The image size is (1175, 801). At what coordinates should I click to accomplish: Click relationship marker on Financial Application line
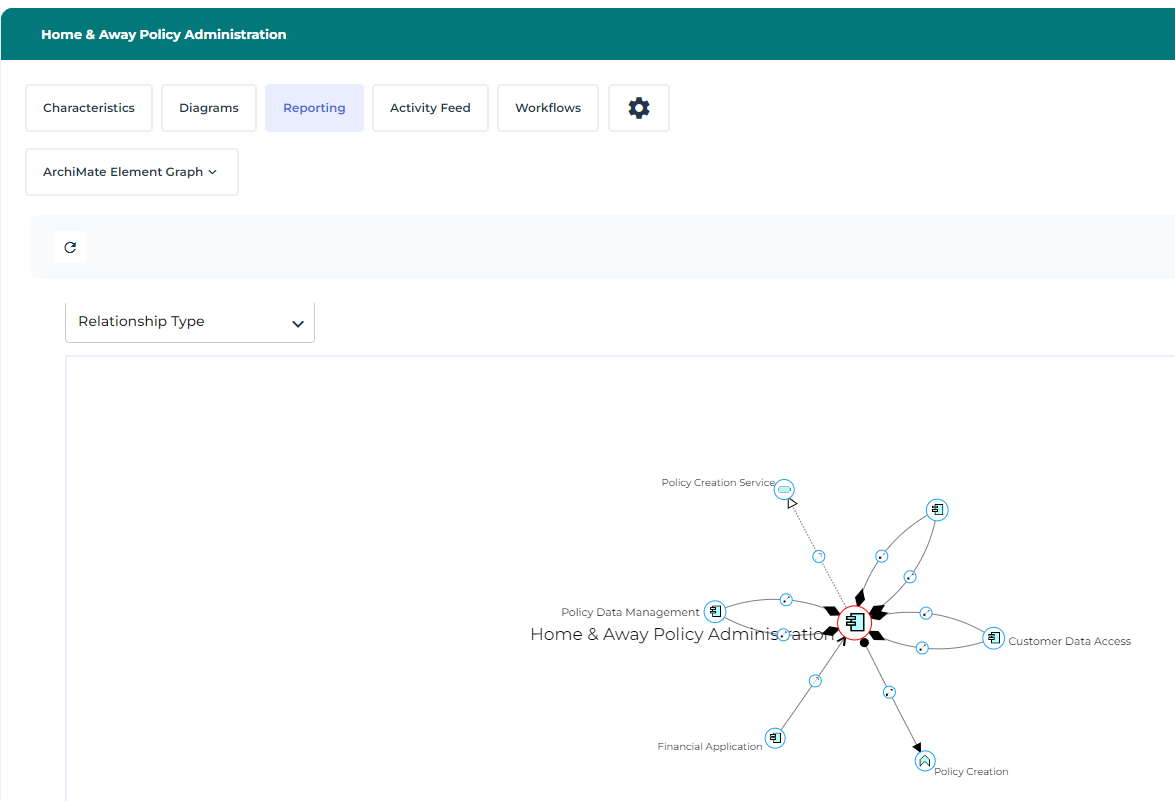click(x=815, y=681)
